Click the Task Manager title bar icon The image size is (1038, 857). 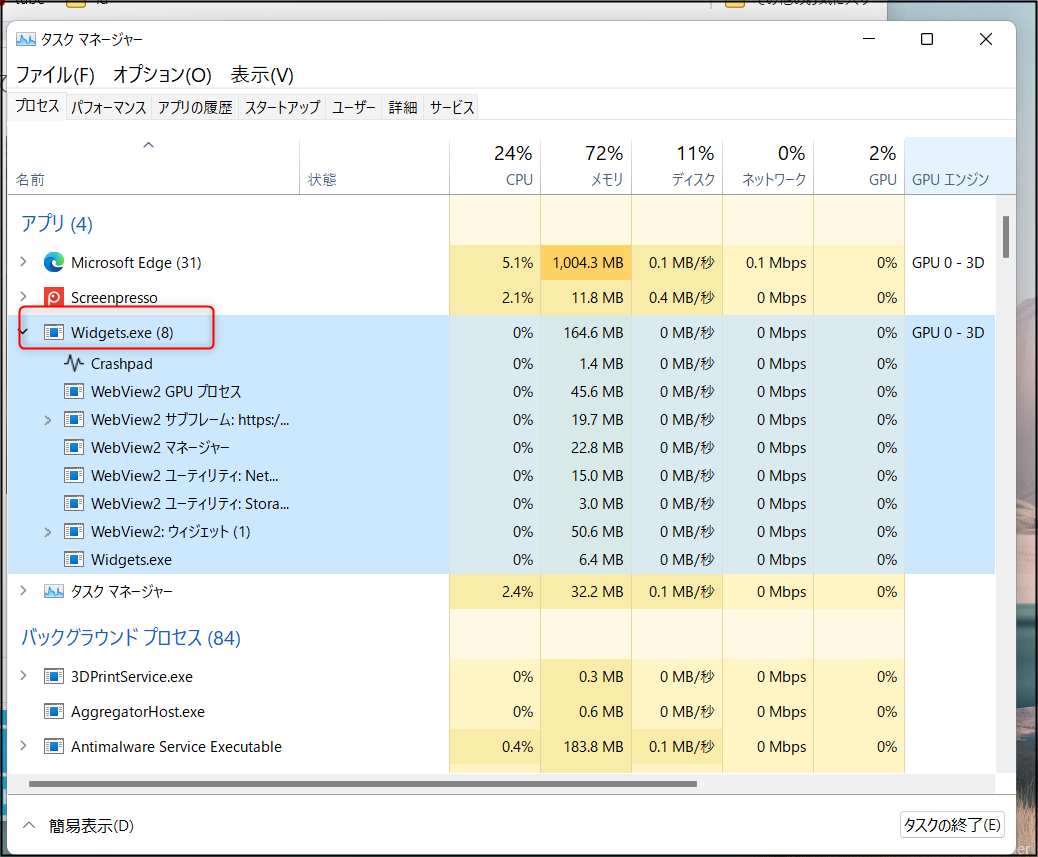tap(26, 40)
